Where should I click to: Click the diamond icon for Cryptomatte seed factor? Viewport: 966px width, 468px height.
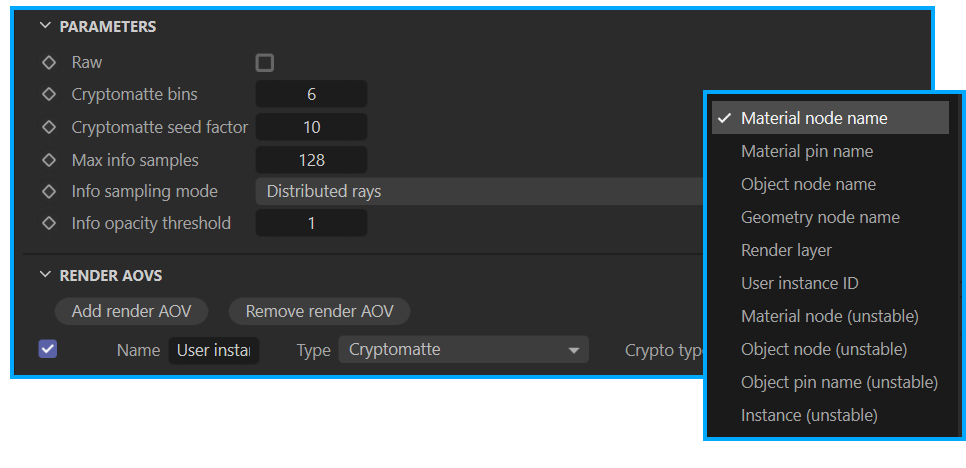pyautogui.click(x=48, y=127)
